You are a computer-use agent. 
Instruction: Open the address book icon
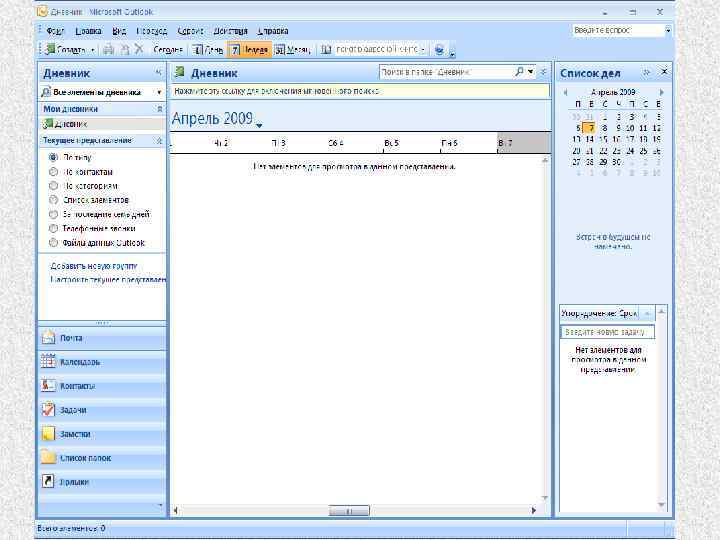326,49
